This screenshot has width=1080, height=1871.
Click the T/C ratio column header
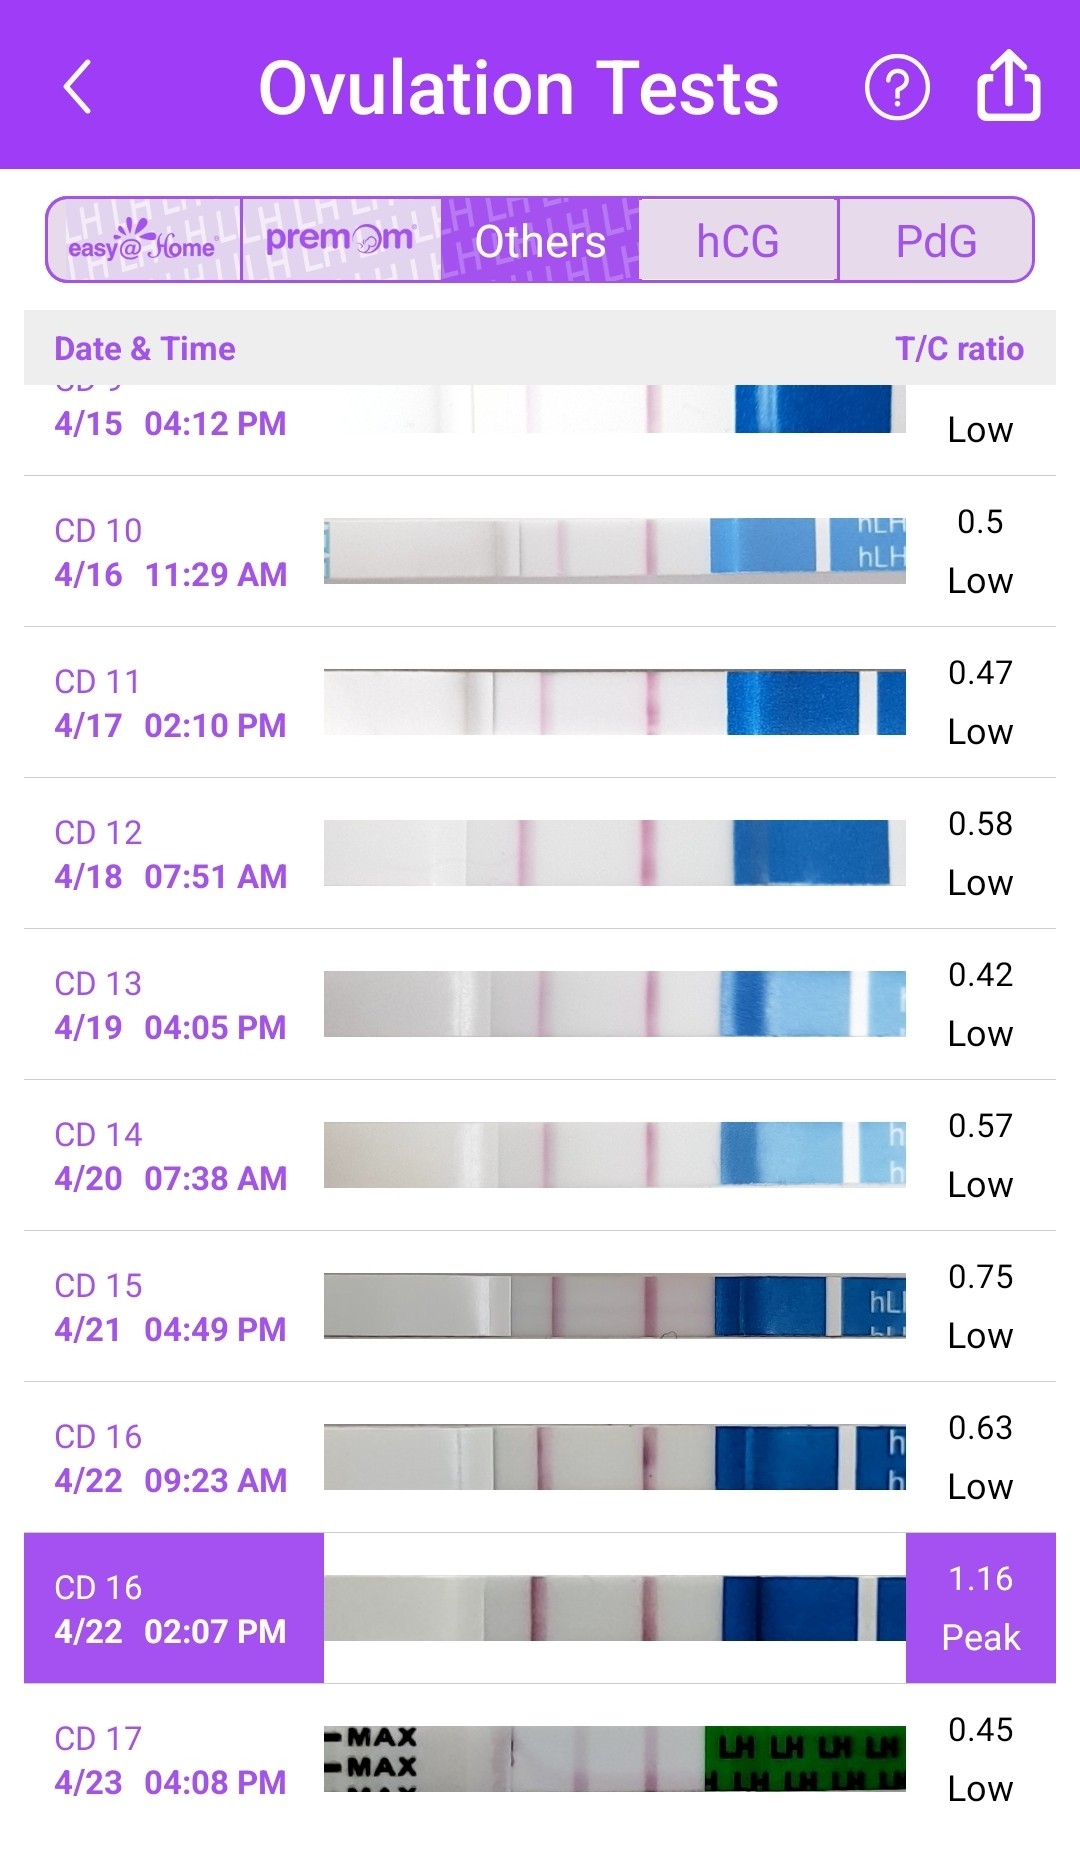pos(959,349)
